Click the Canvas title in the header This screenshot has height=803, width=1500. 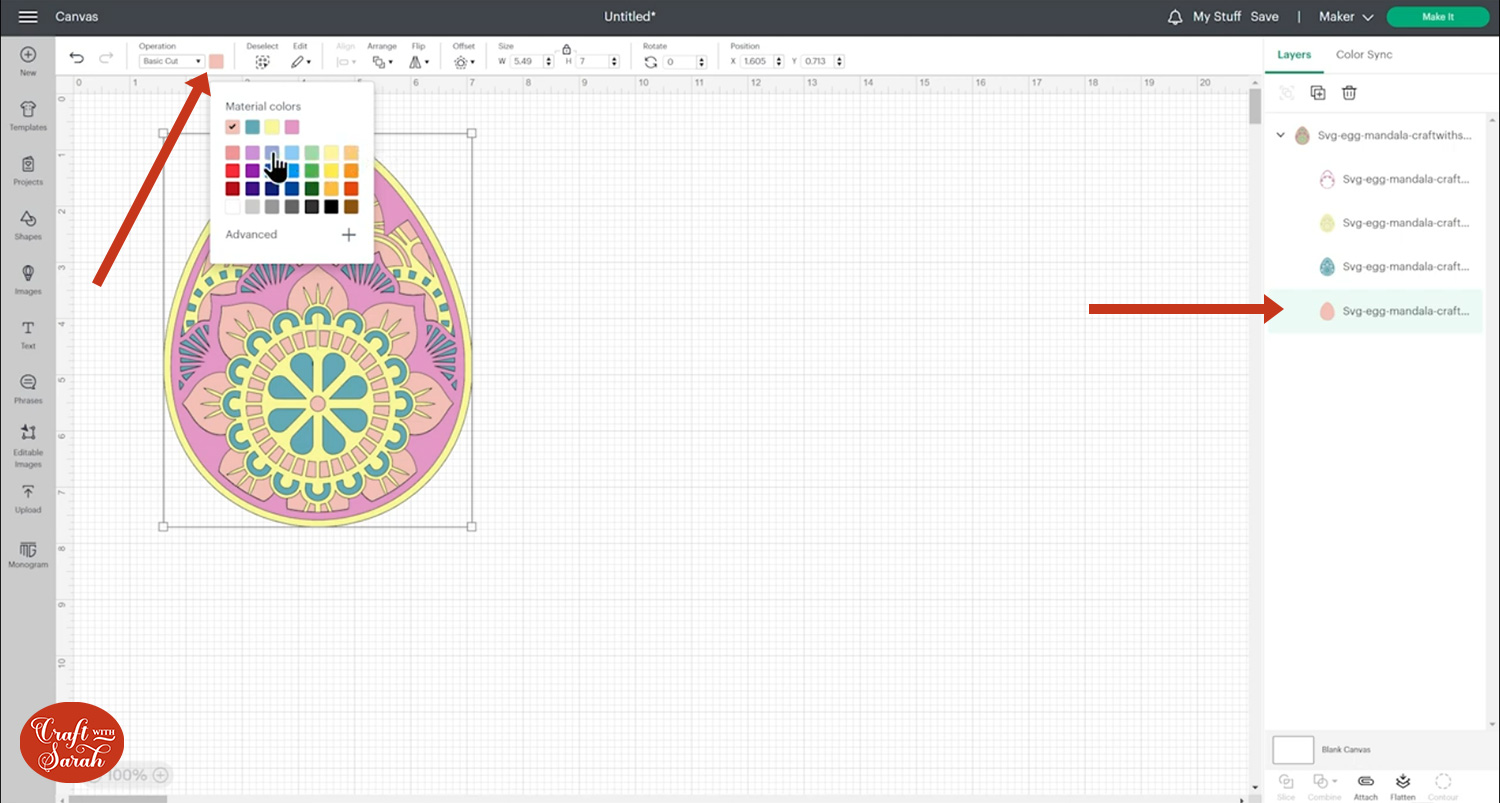point(77,17)
